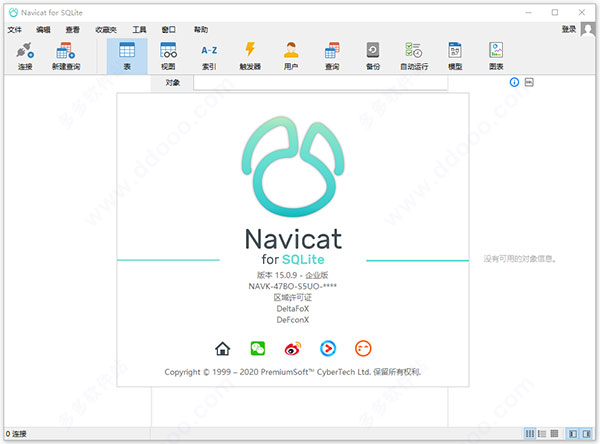Click the NAVK-47BO-S5UO license key text
Screen dimensions: 600x444
293,286
